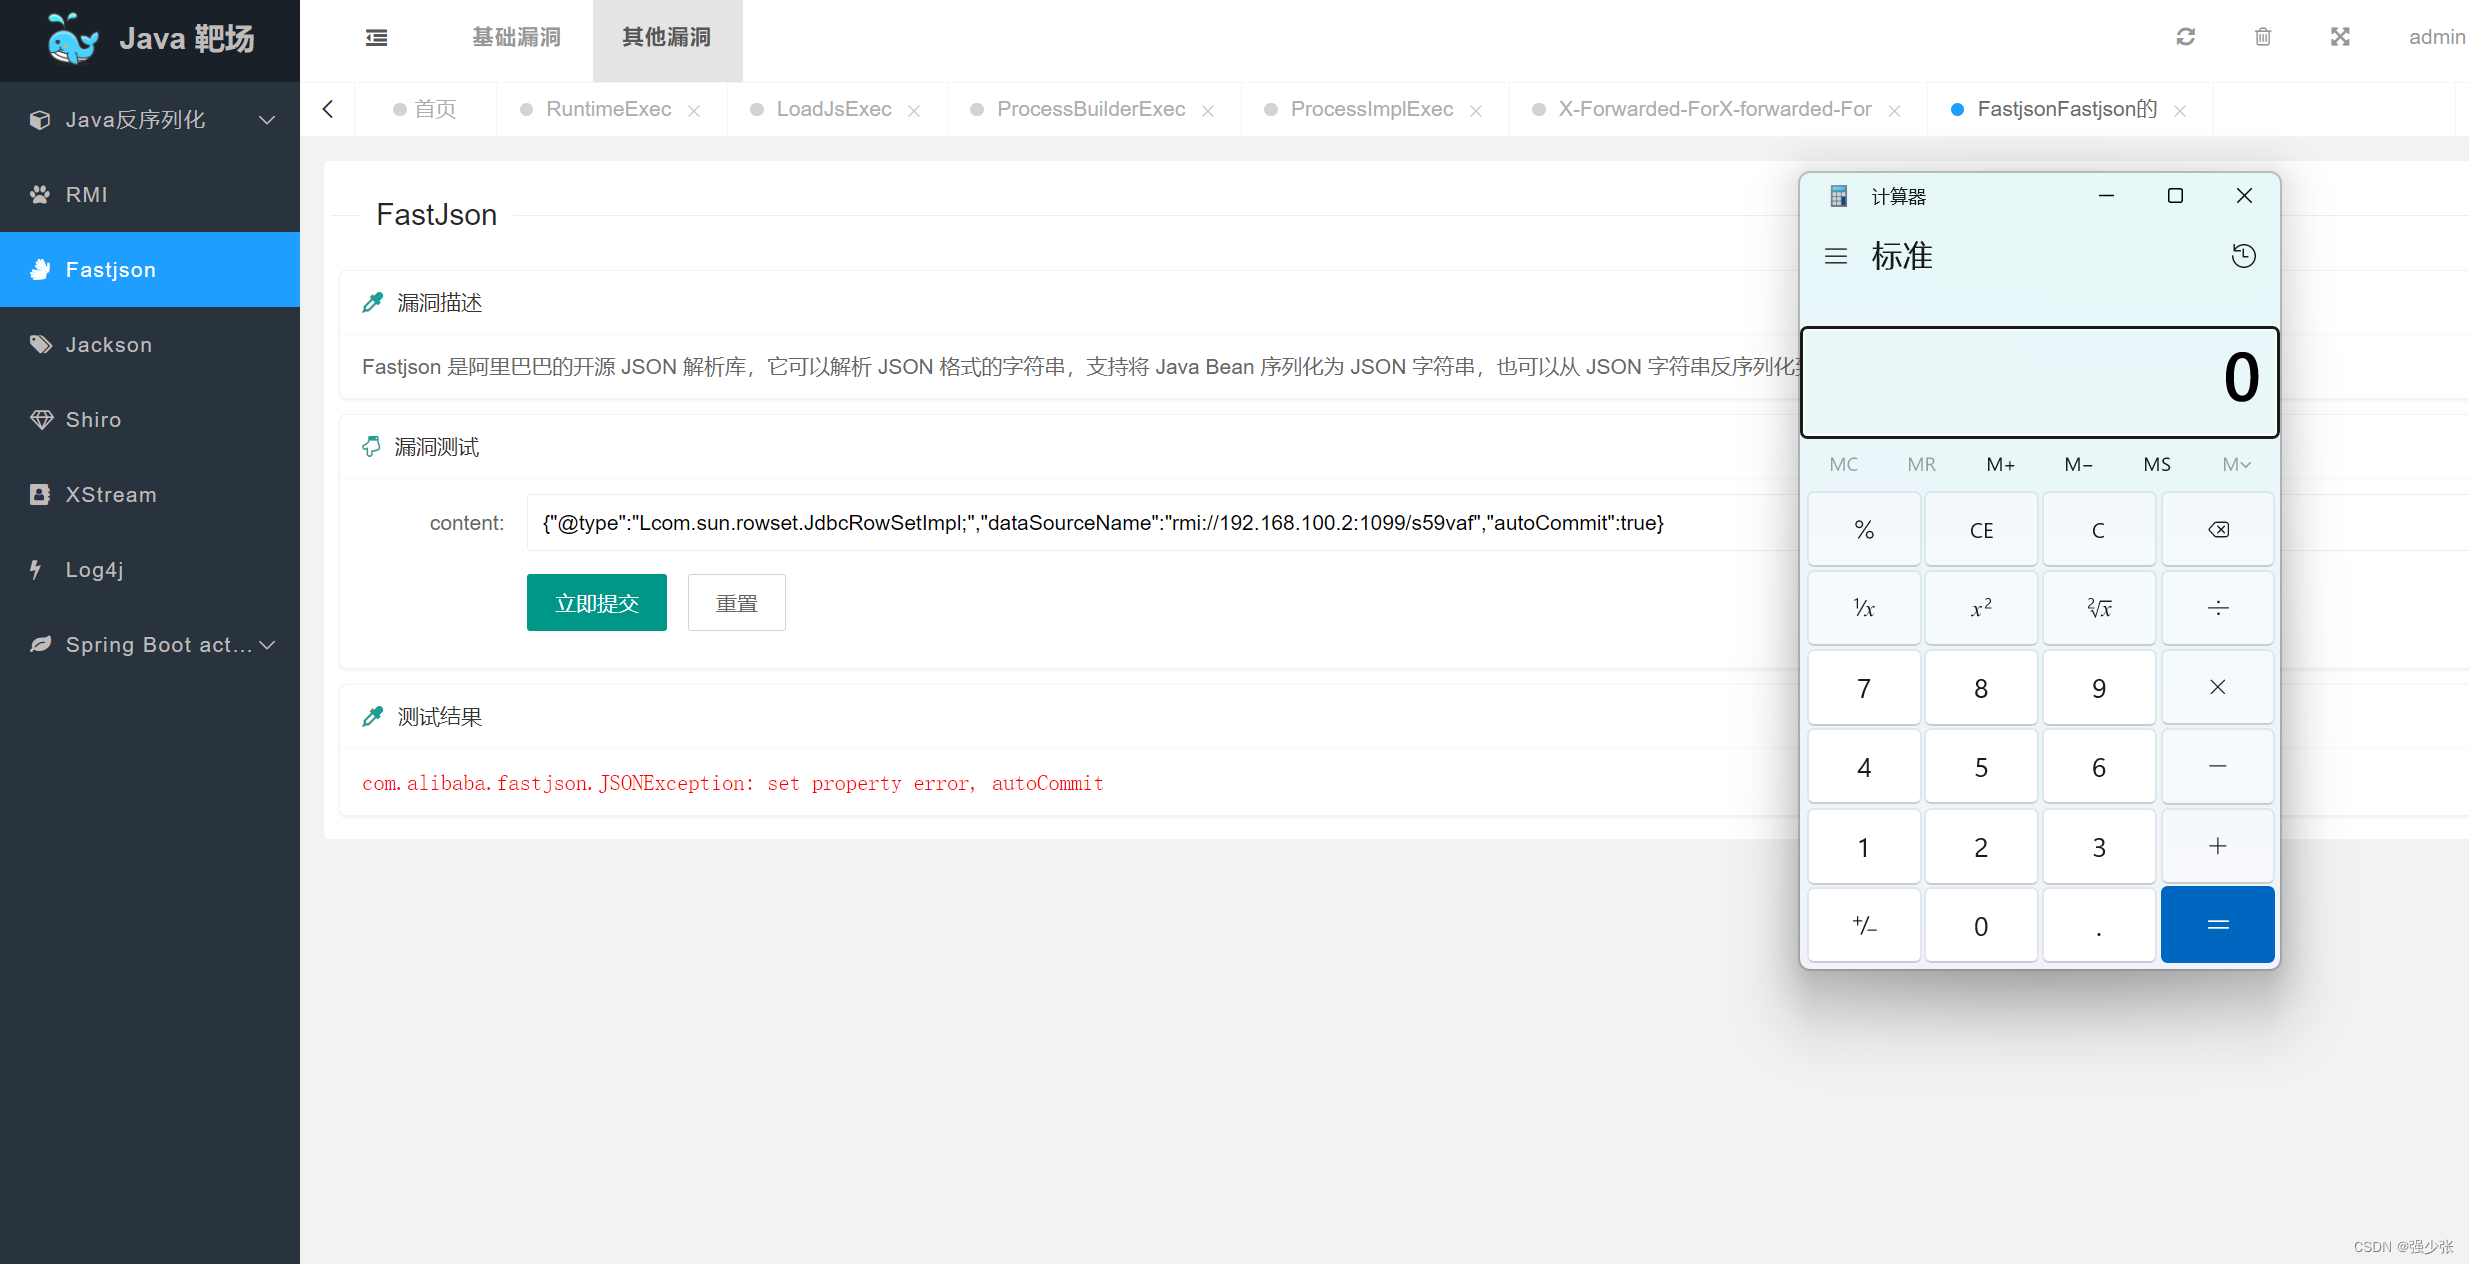
Task: Open calculator hamburger navigation menu
Action: (x=1836, y=256)
